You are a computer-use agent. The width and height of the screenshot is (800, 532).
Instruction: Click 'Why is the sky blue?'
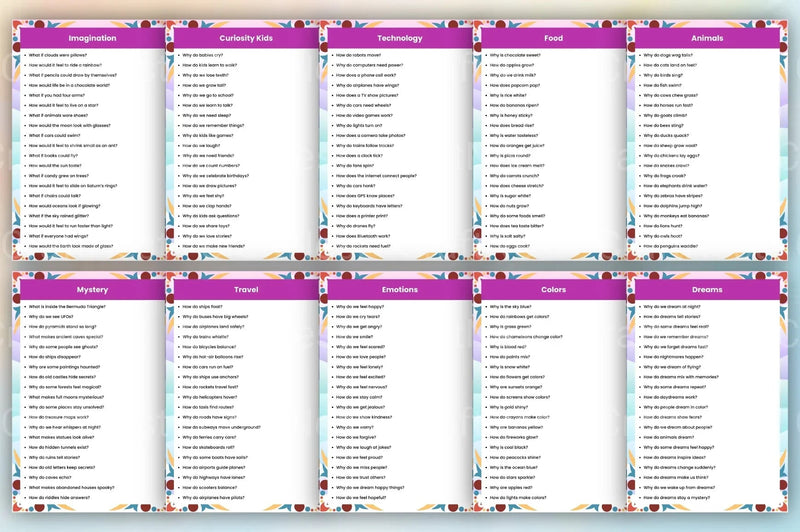click(510, 307)
